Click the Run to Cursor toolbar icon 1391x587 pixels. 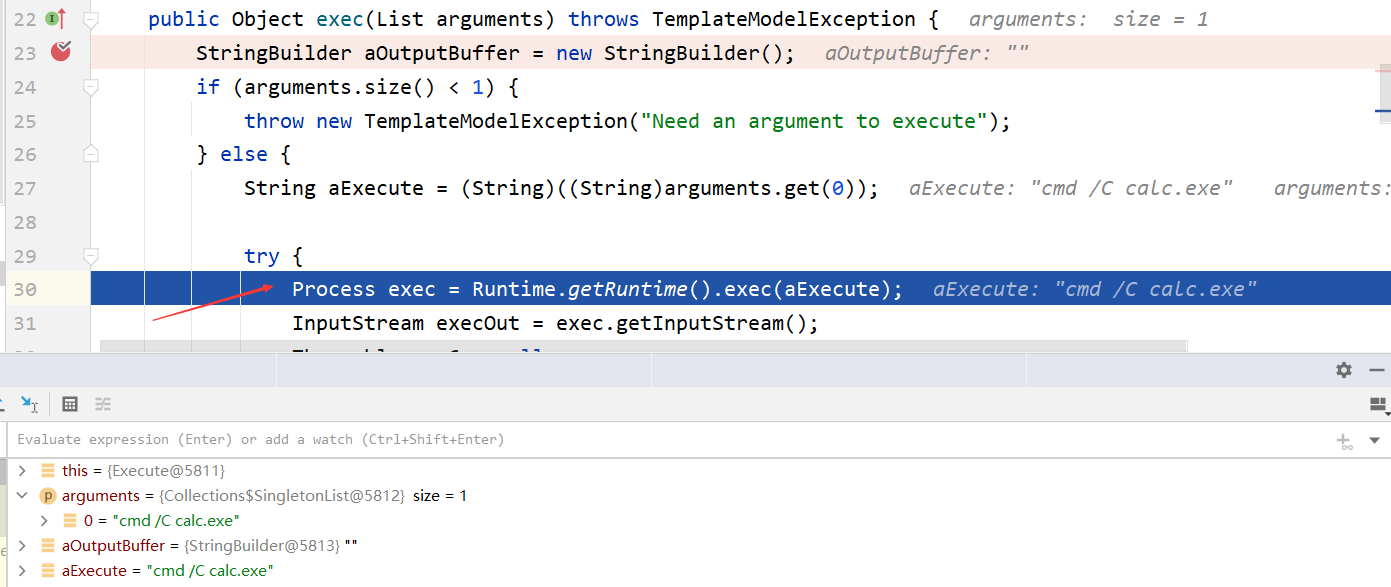pos(29,404)
